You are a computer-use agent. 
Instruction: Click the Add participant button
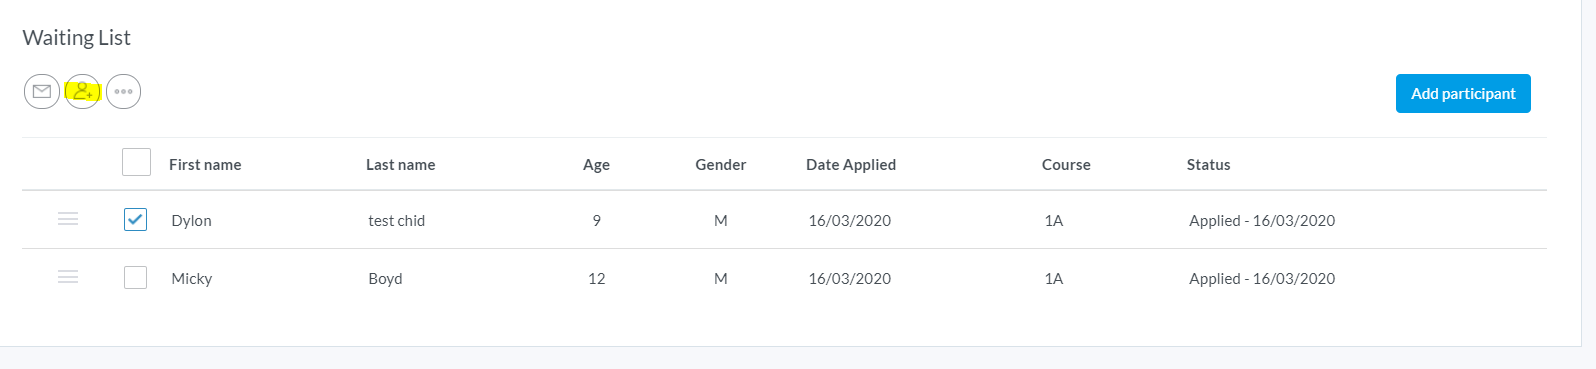[1463, 94]
